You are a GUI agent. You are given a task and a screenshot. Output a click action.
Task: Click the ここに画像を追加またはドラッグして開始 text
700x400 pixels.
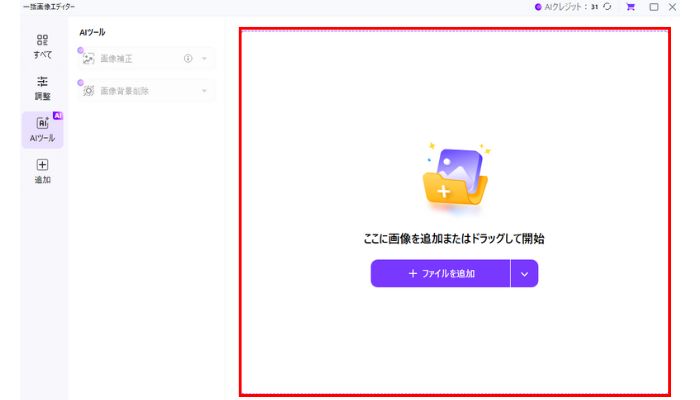coord(454,239)
